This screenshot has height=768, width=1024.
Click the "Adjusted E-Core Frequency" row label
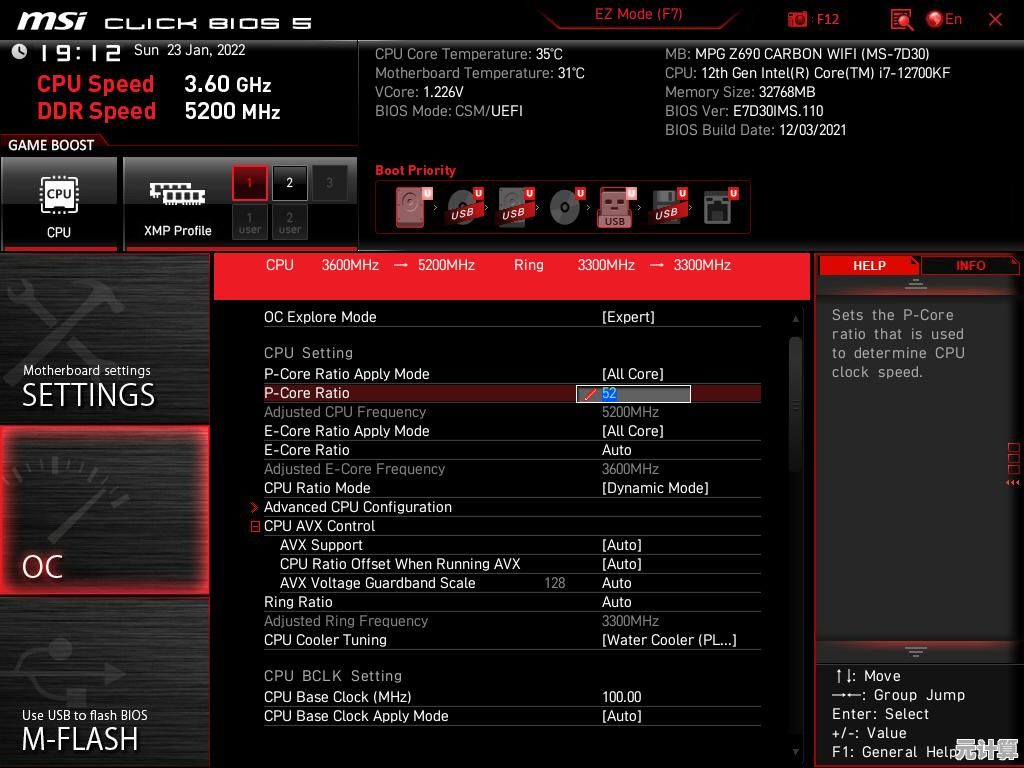[355, 469]
